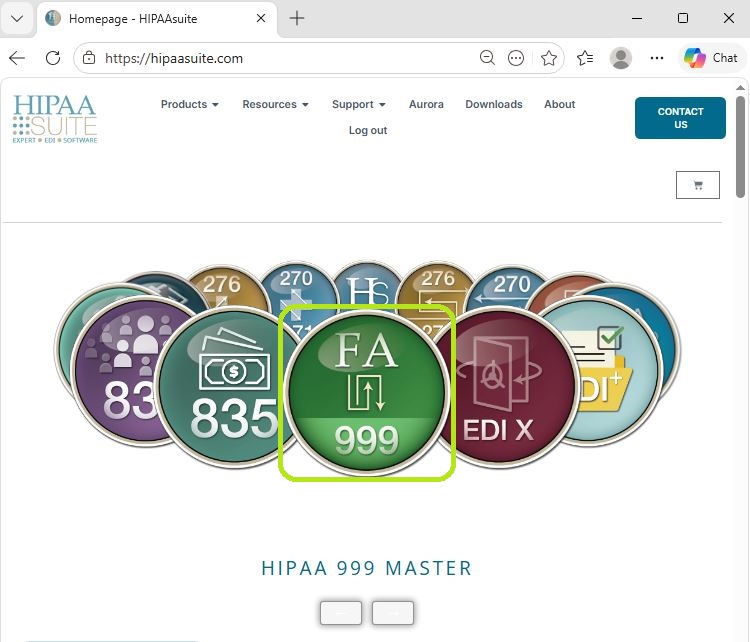
Task: Click the previous slide arrow button
Action: [x=341, y=613]
